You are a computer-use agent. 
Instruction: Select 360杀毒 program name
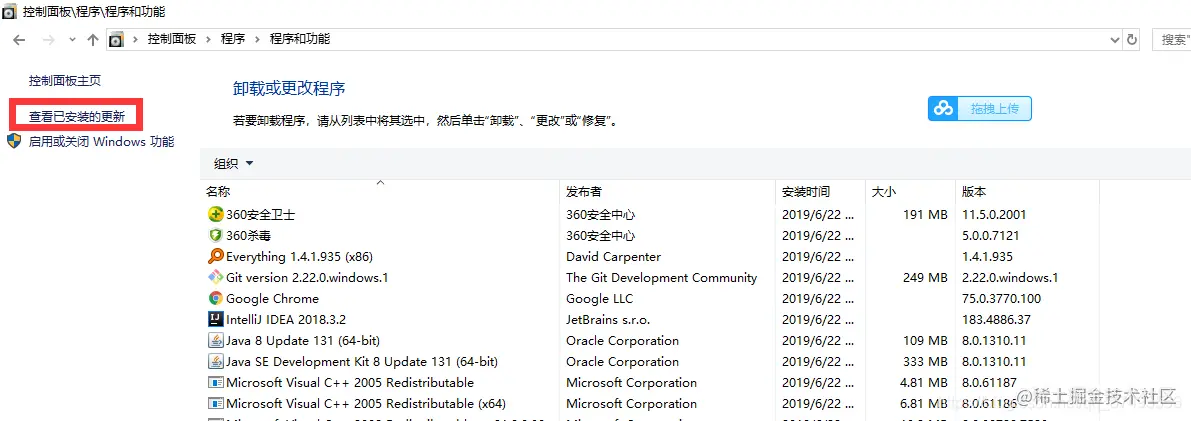250,236
